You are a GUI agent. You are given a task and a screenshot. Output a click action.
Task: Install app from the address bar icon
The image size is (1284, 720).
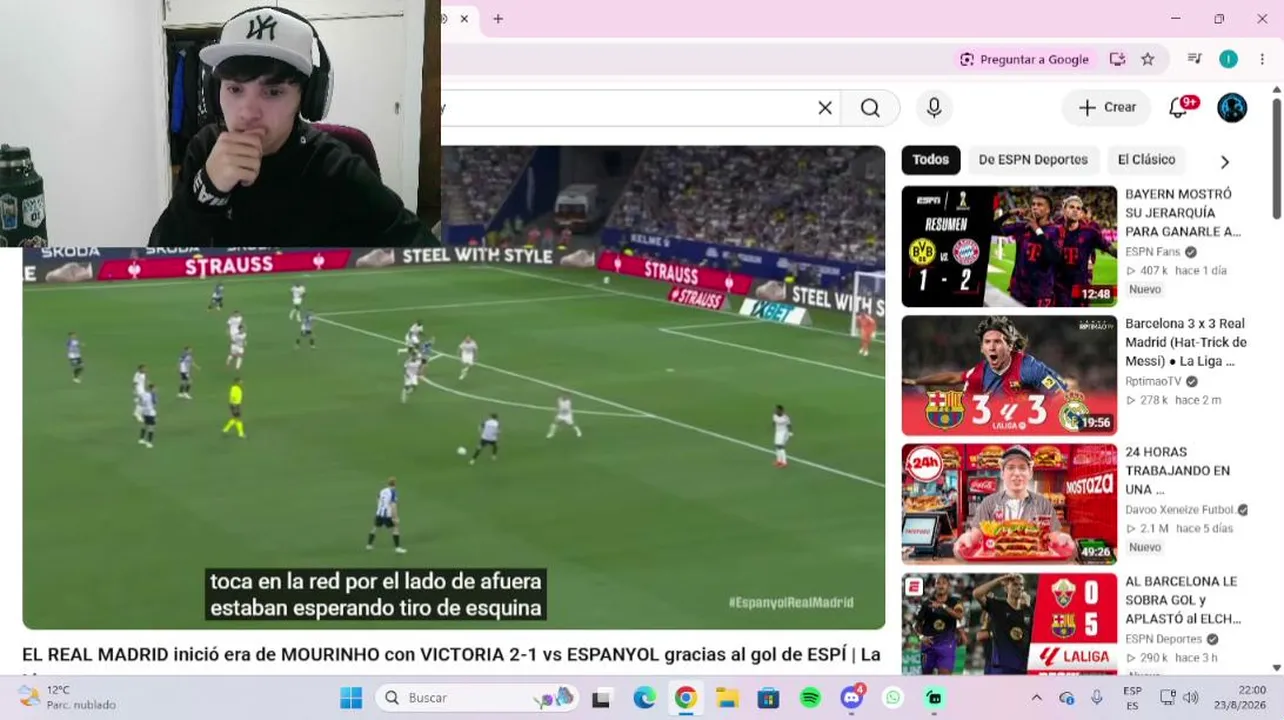[1118, 60]
